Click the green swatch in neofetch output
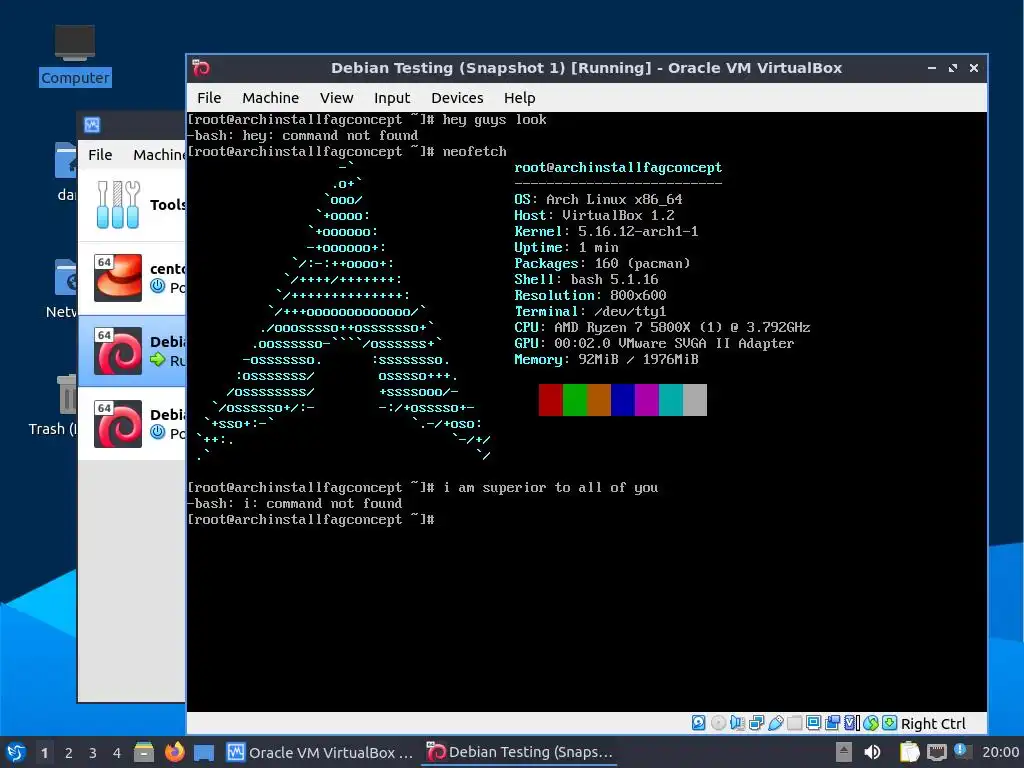 (x=575, y=400)
